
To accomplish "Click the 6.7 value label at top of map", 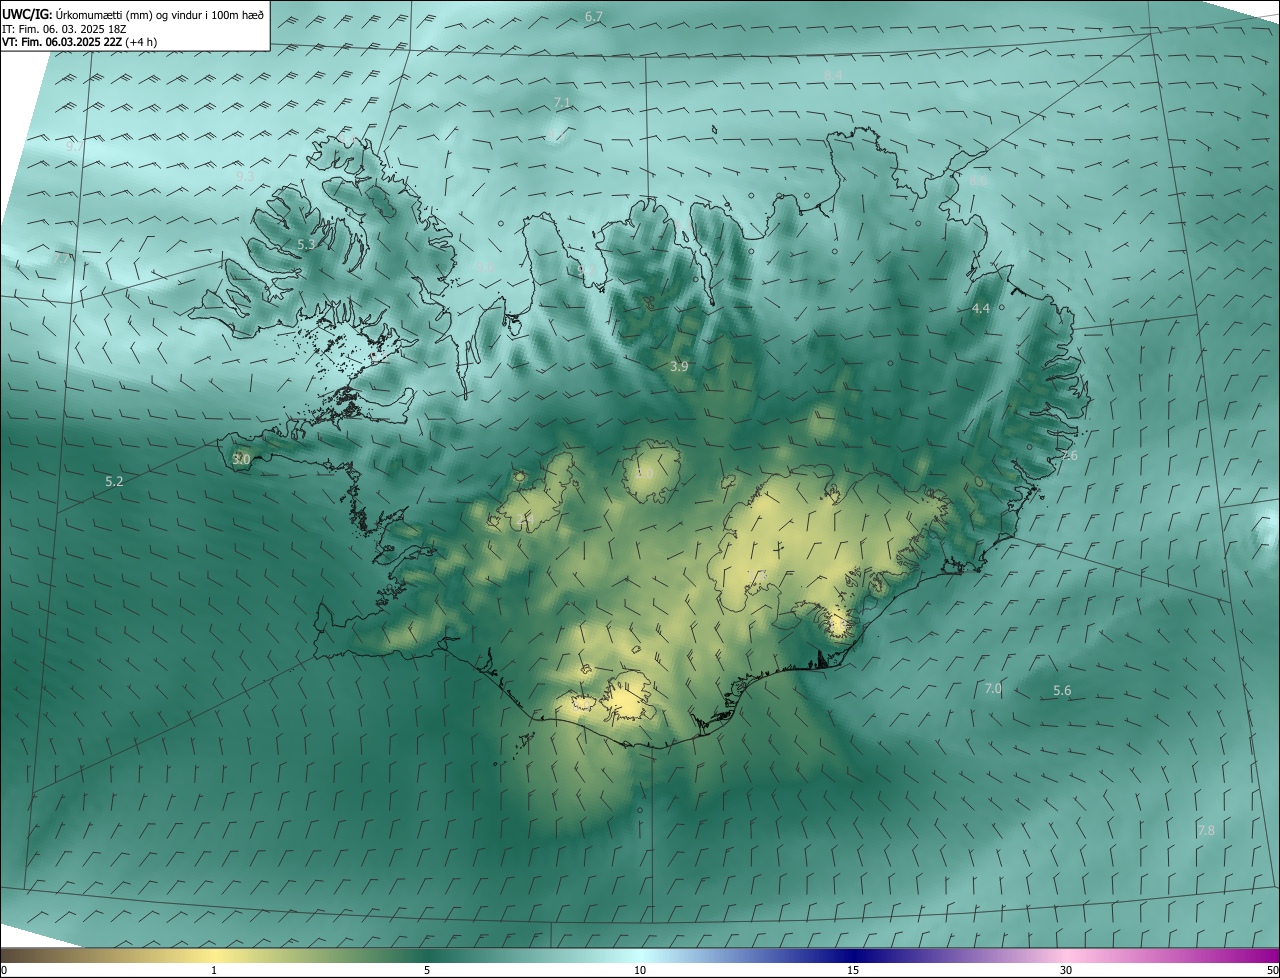I will click(594, 17).
